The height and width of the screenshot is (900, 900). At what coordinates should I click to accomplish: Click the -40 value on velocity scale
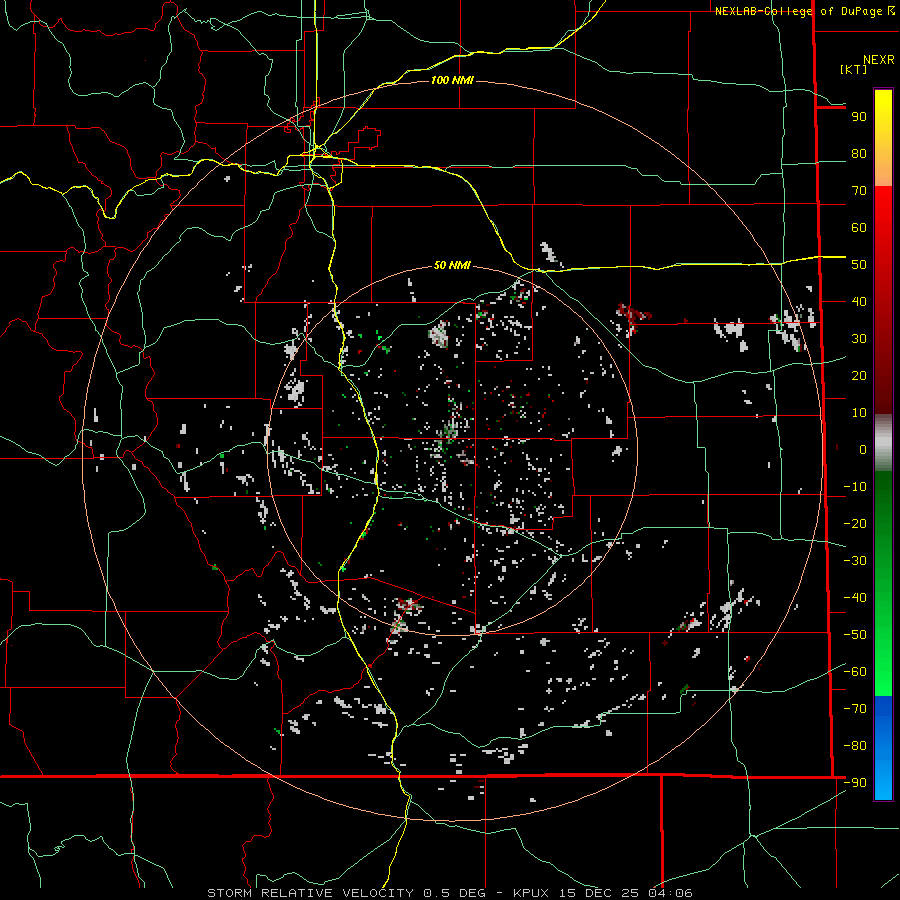pos(855,598)
